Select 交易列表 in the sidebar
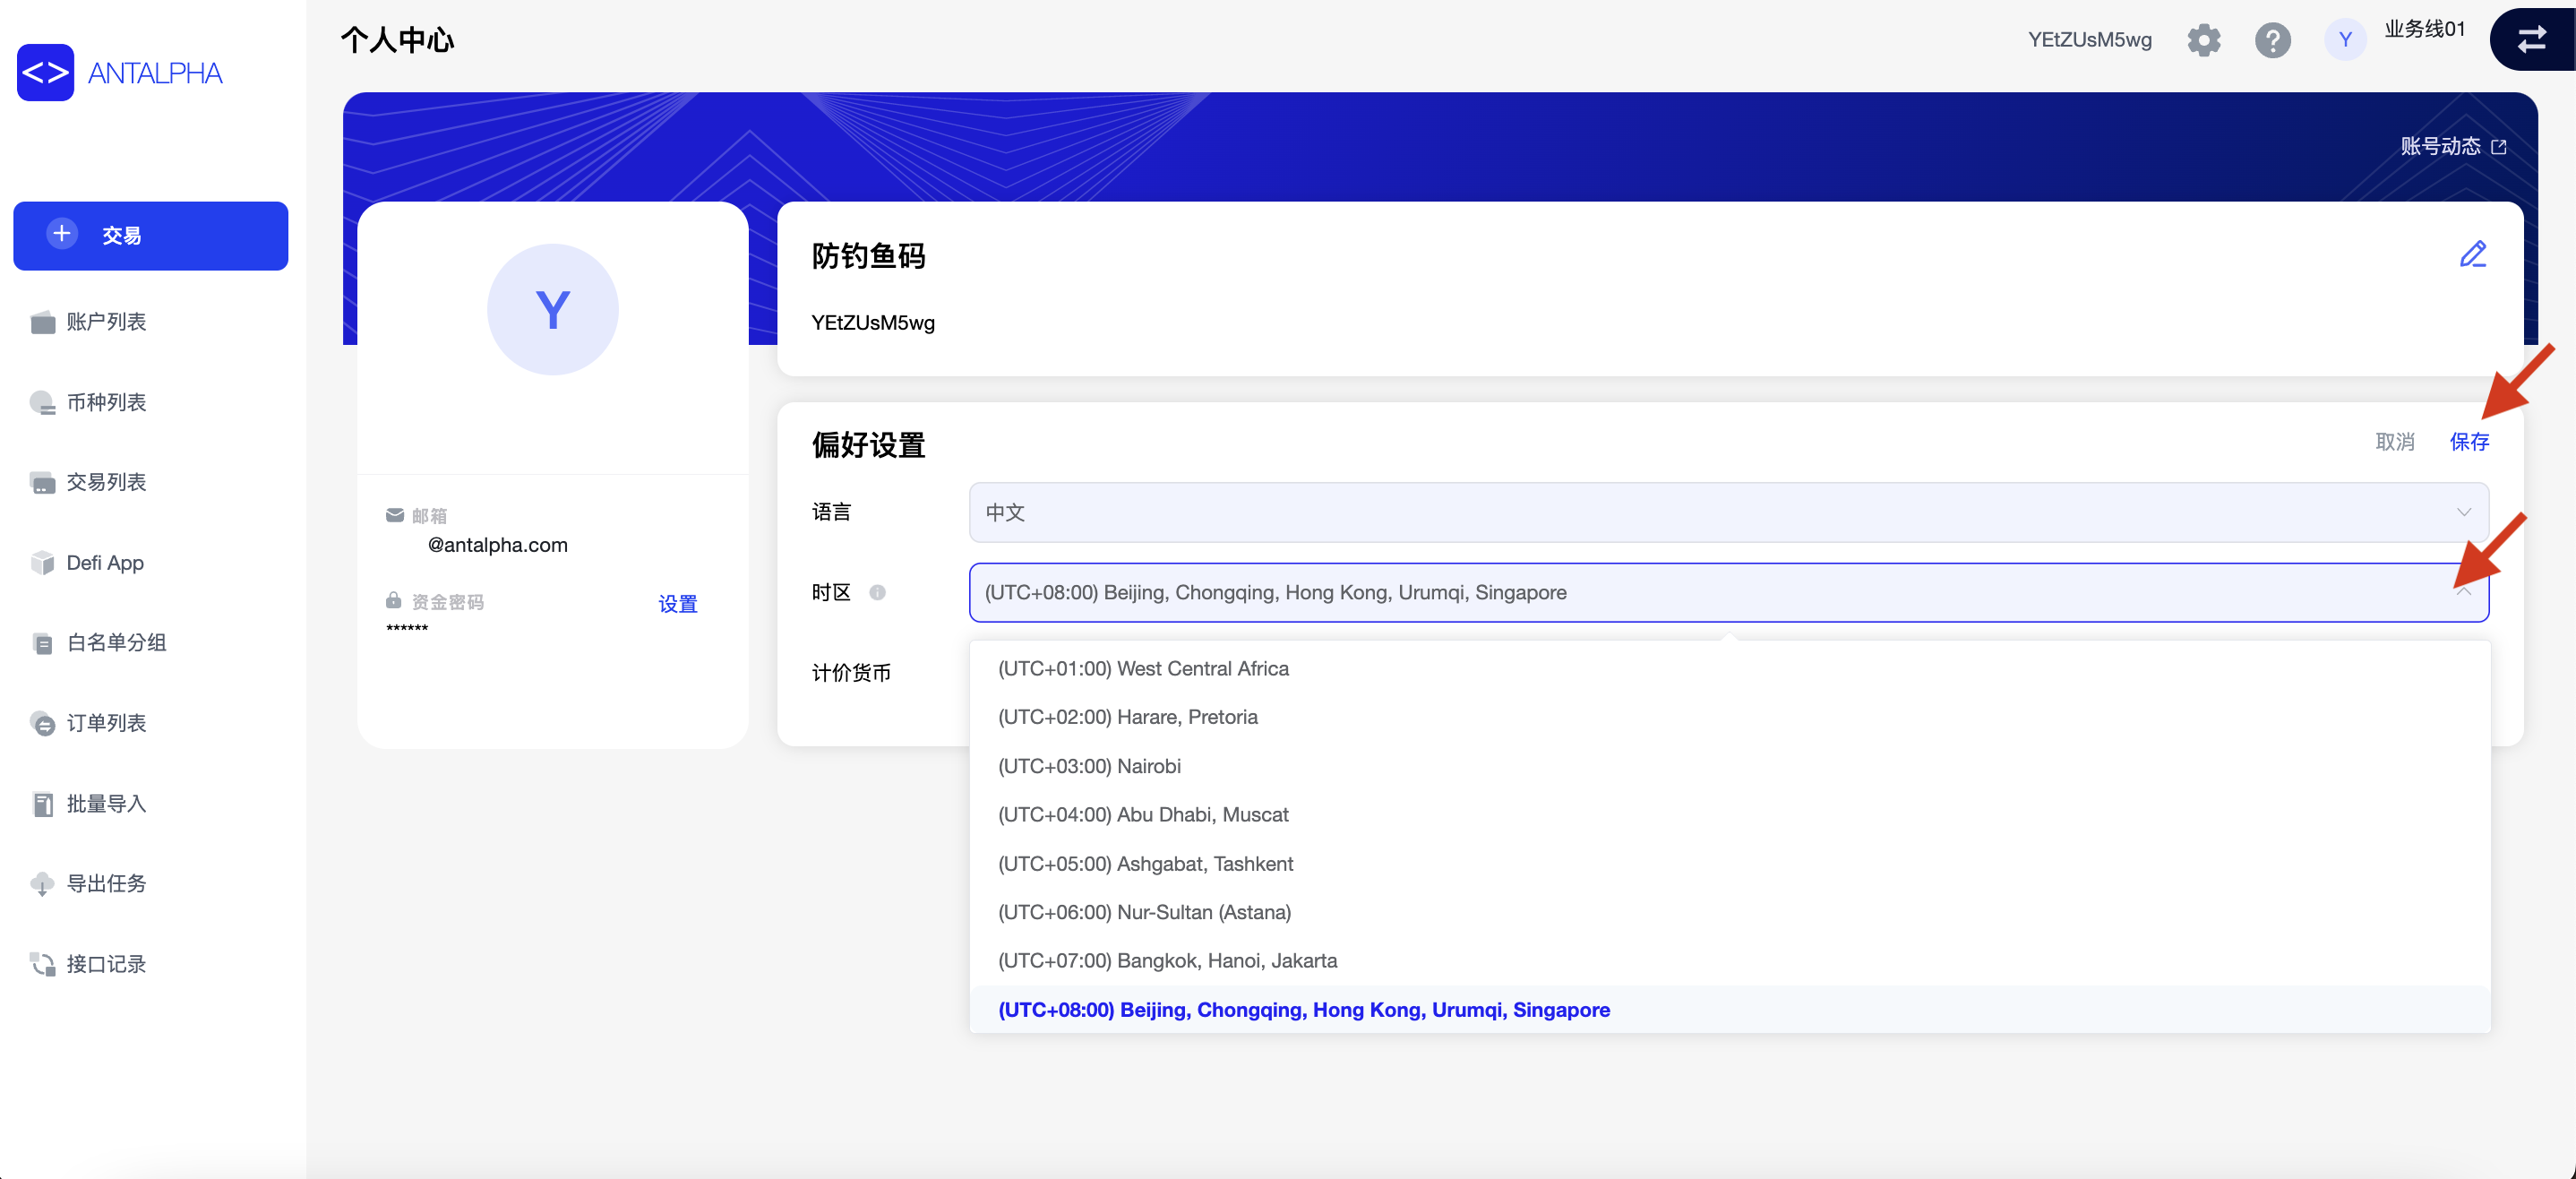 [105, 482]
